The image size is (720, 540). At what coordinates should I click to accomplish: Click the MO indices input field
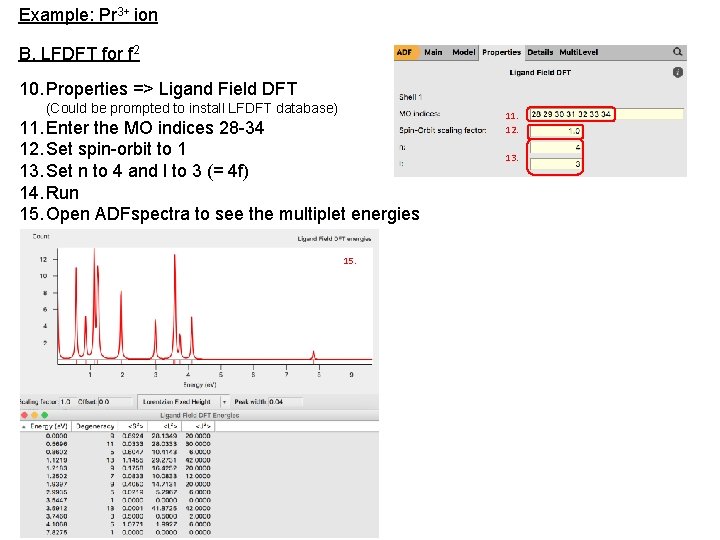point(605,114)
